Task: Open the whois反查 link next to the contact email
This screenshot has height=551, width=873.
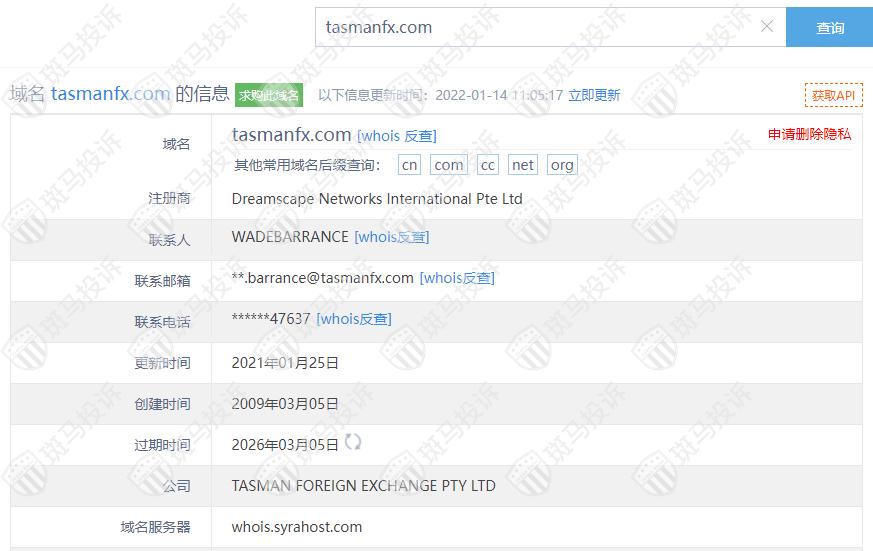Action: pos(457,278)
